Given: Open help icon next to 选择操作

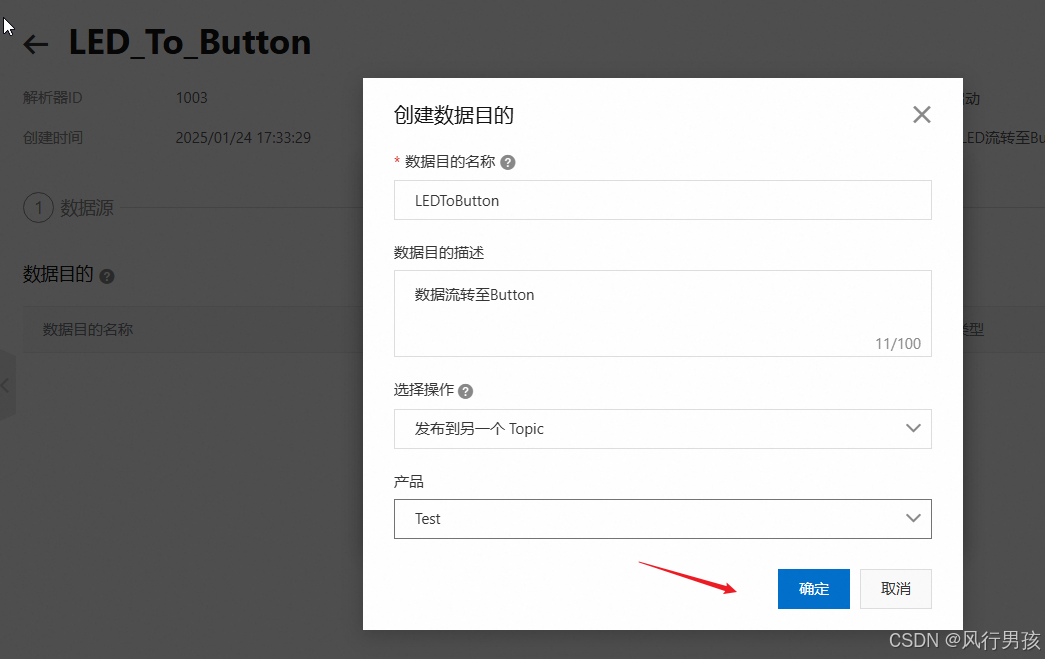Looking at the screenshot, I should (466, 391).
